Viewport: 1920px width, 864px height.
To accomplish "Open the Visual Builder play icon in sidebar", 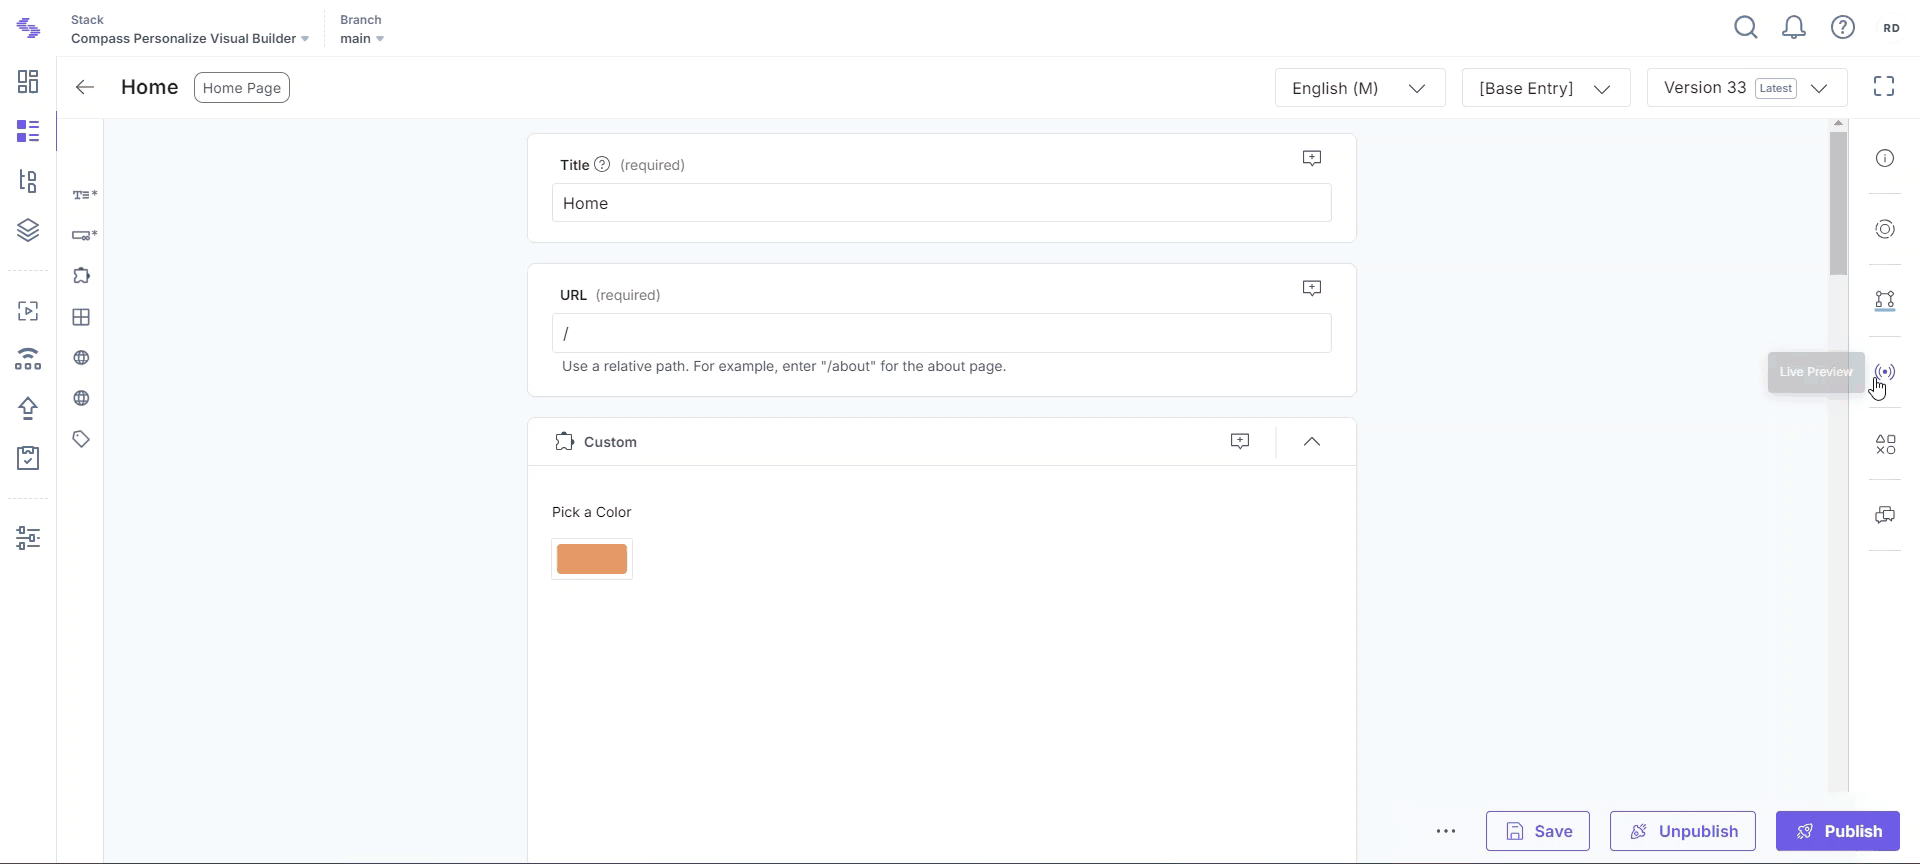I will pos(28,311).
